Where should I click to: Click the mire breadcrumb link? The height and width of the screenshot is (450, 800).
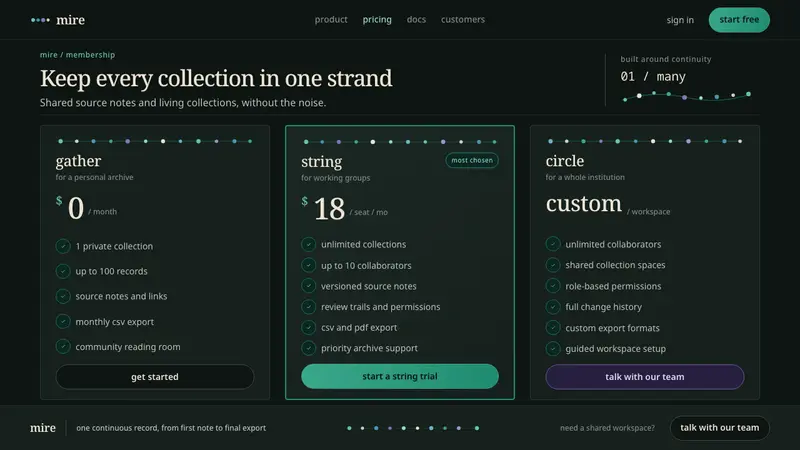tap(48, 55)
